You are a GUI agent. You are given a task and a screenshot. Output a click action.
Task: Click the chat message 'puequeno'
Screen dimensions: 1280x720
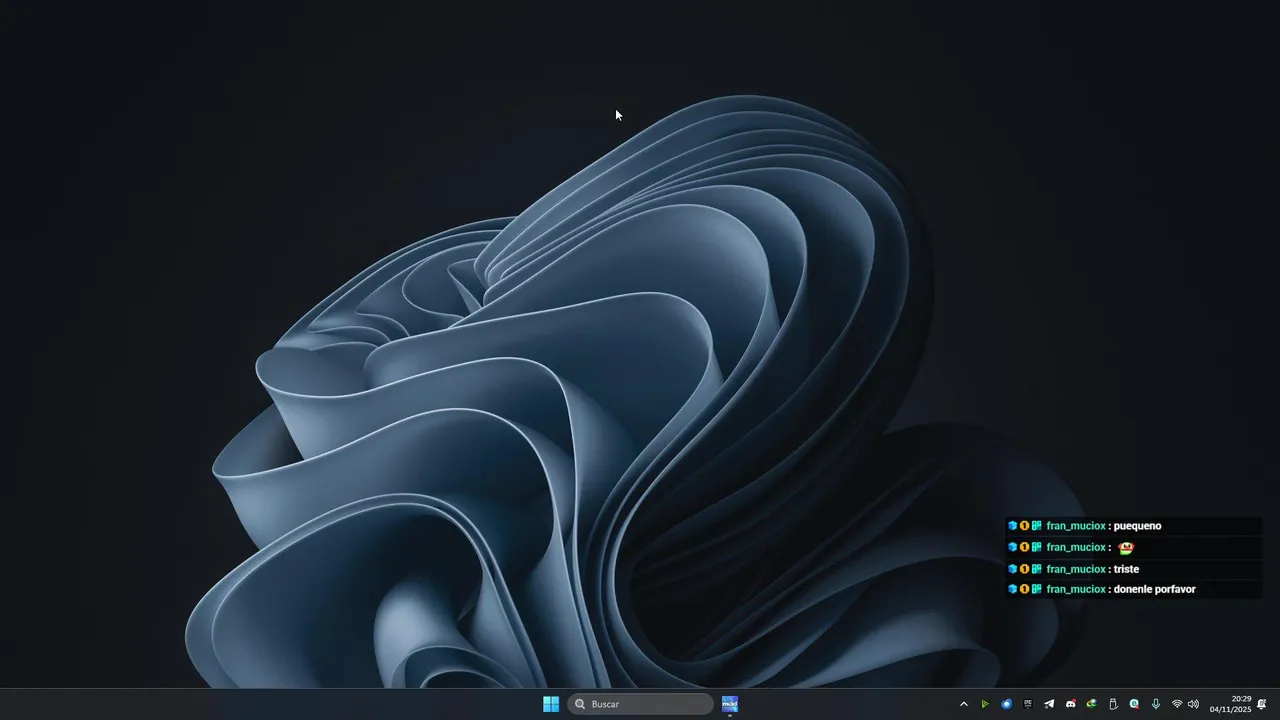(1137, 526)
